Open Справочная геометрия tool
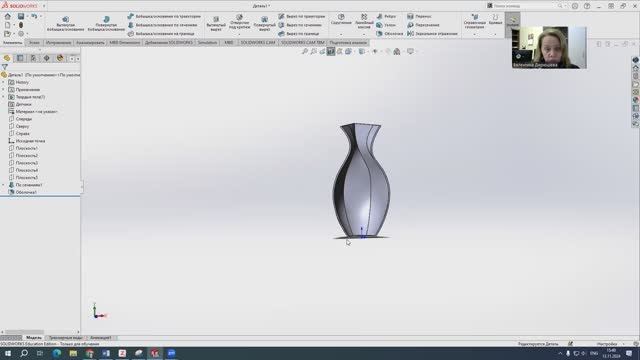 pos(475,20)
